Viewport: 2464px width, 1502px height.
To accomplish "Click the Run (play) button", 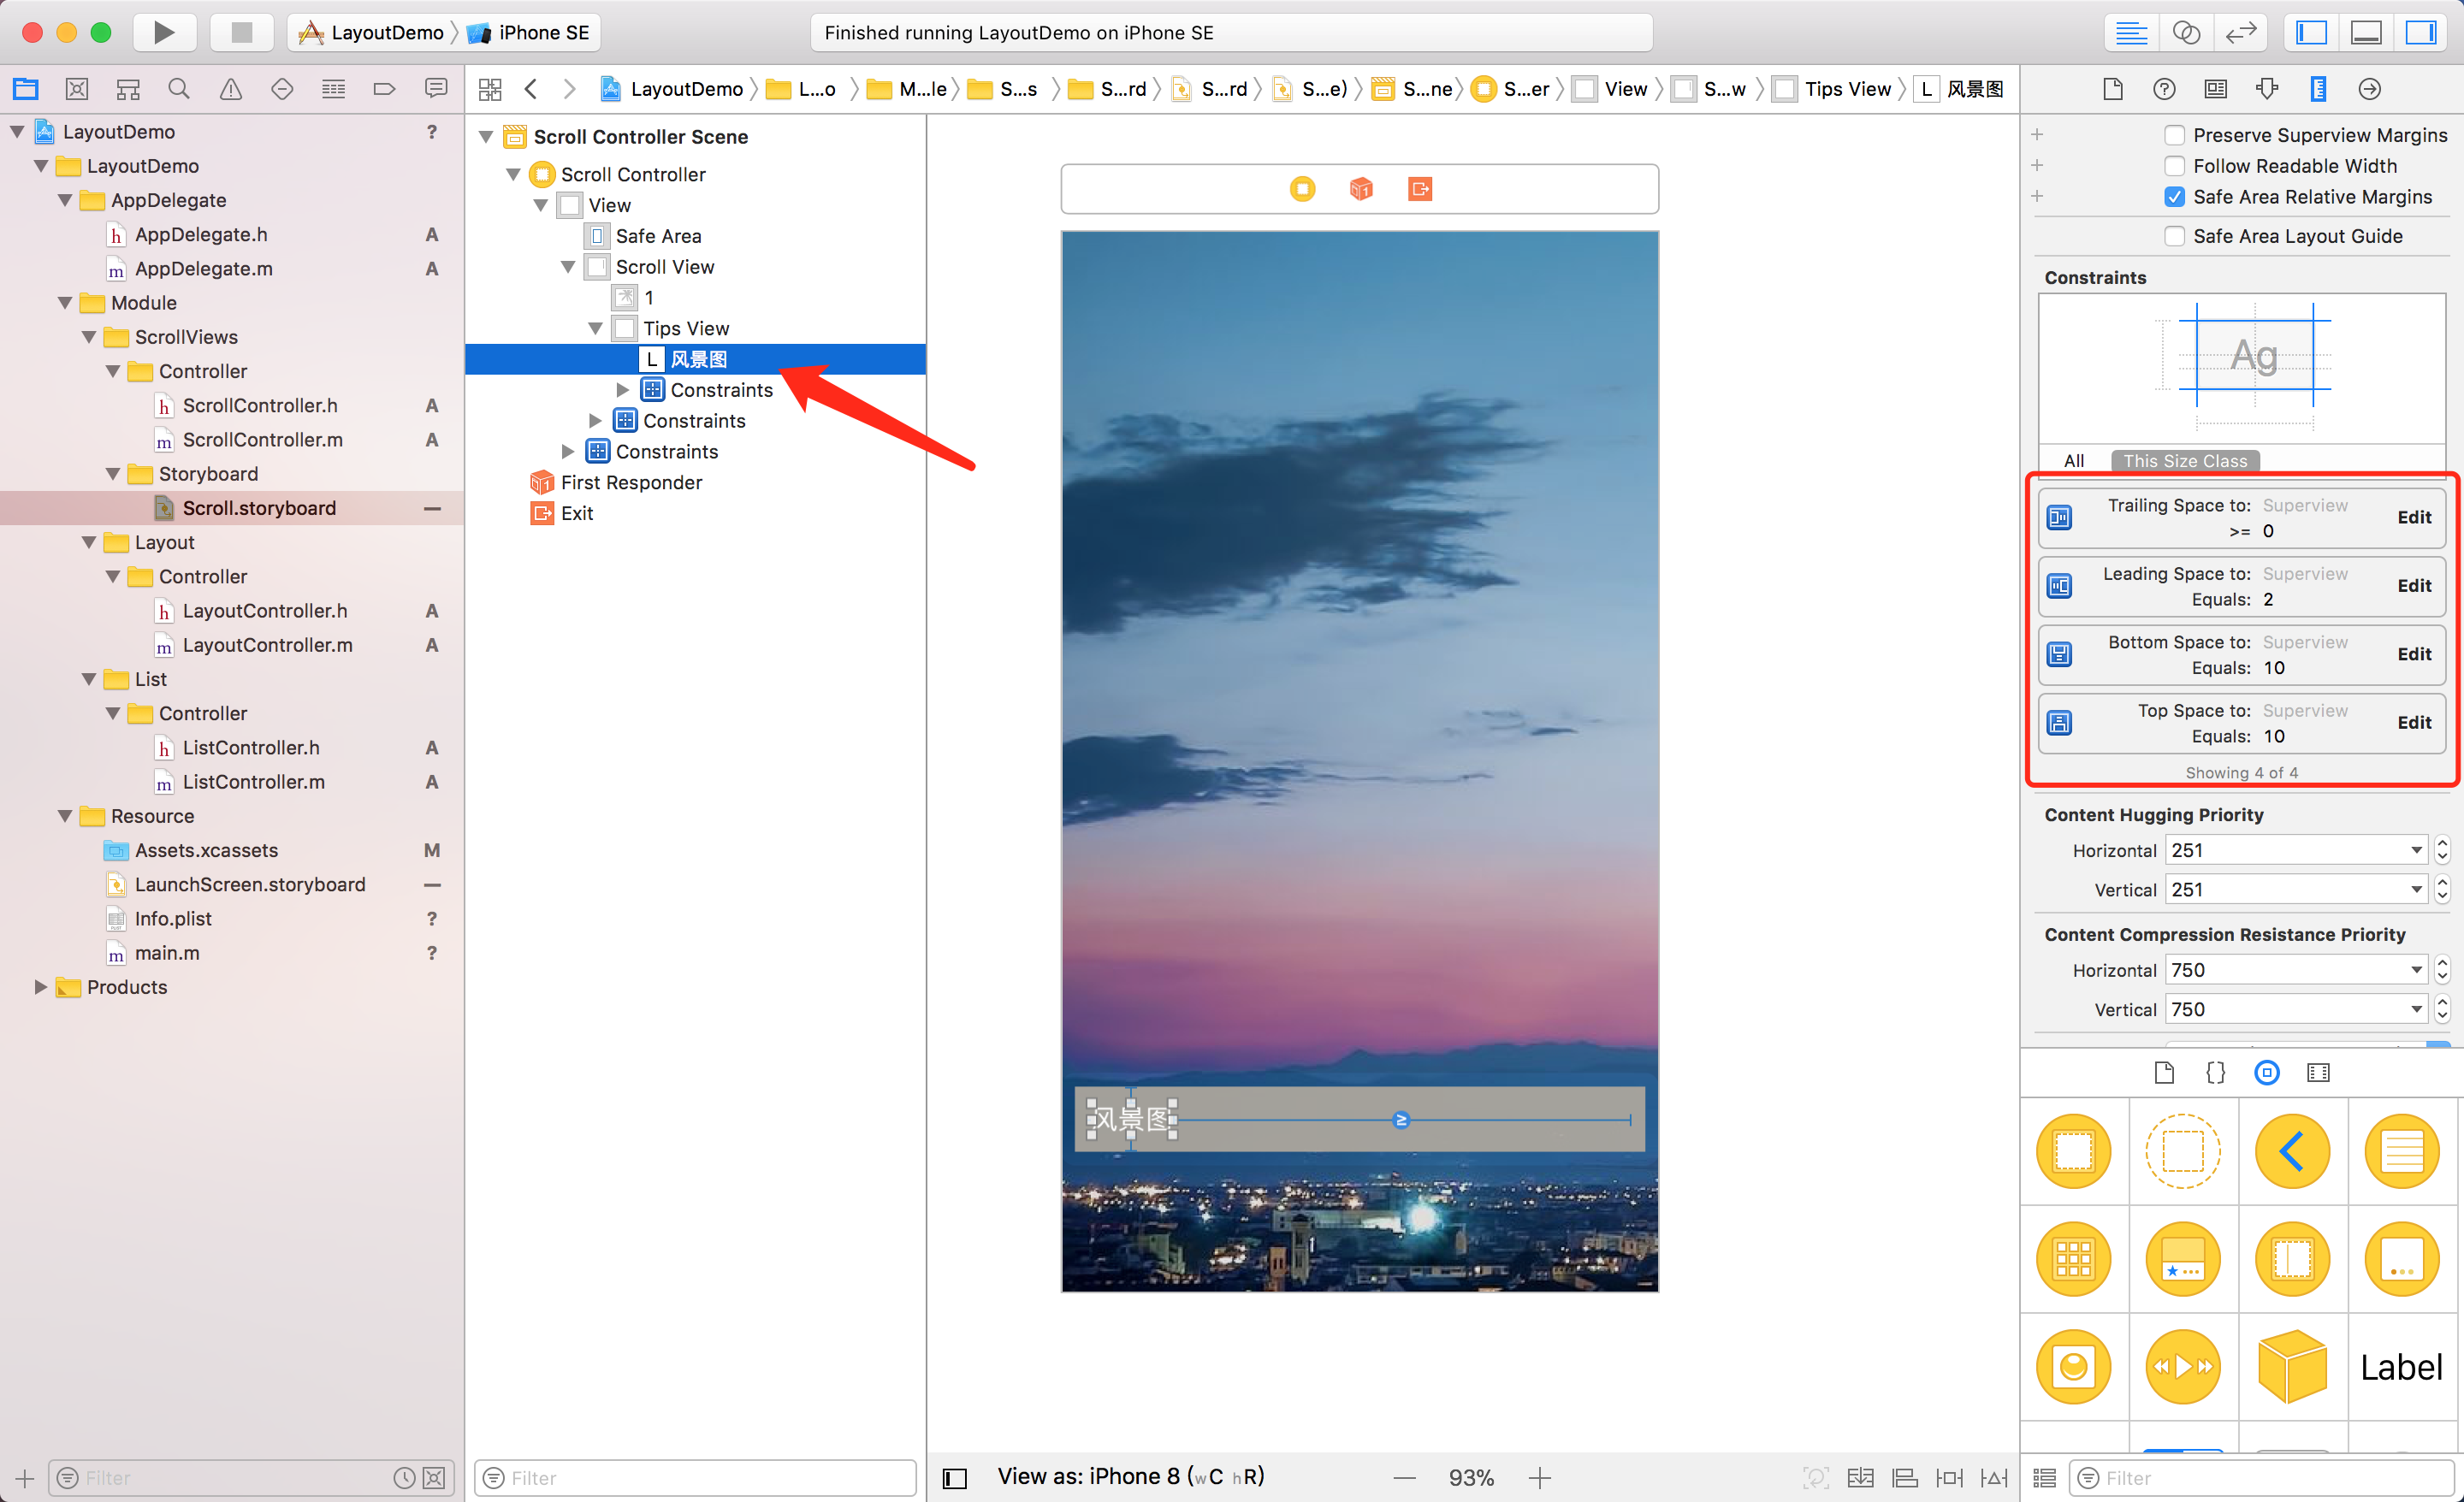I will 163,32.
